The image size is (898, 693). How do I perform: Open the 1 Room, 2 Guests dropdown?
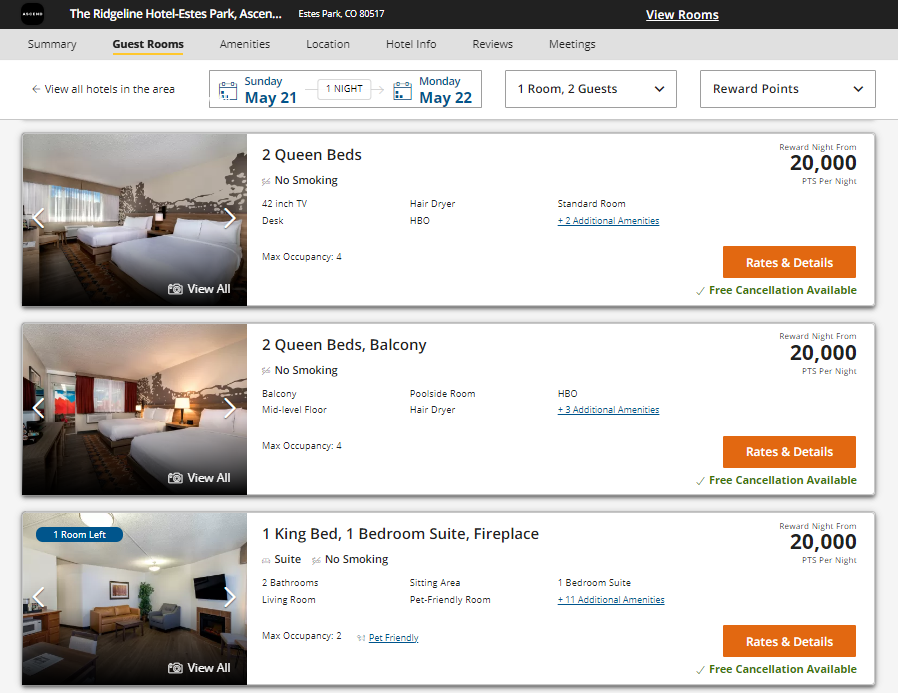(x=590, y=89)
